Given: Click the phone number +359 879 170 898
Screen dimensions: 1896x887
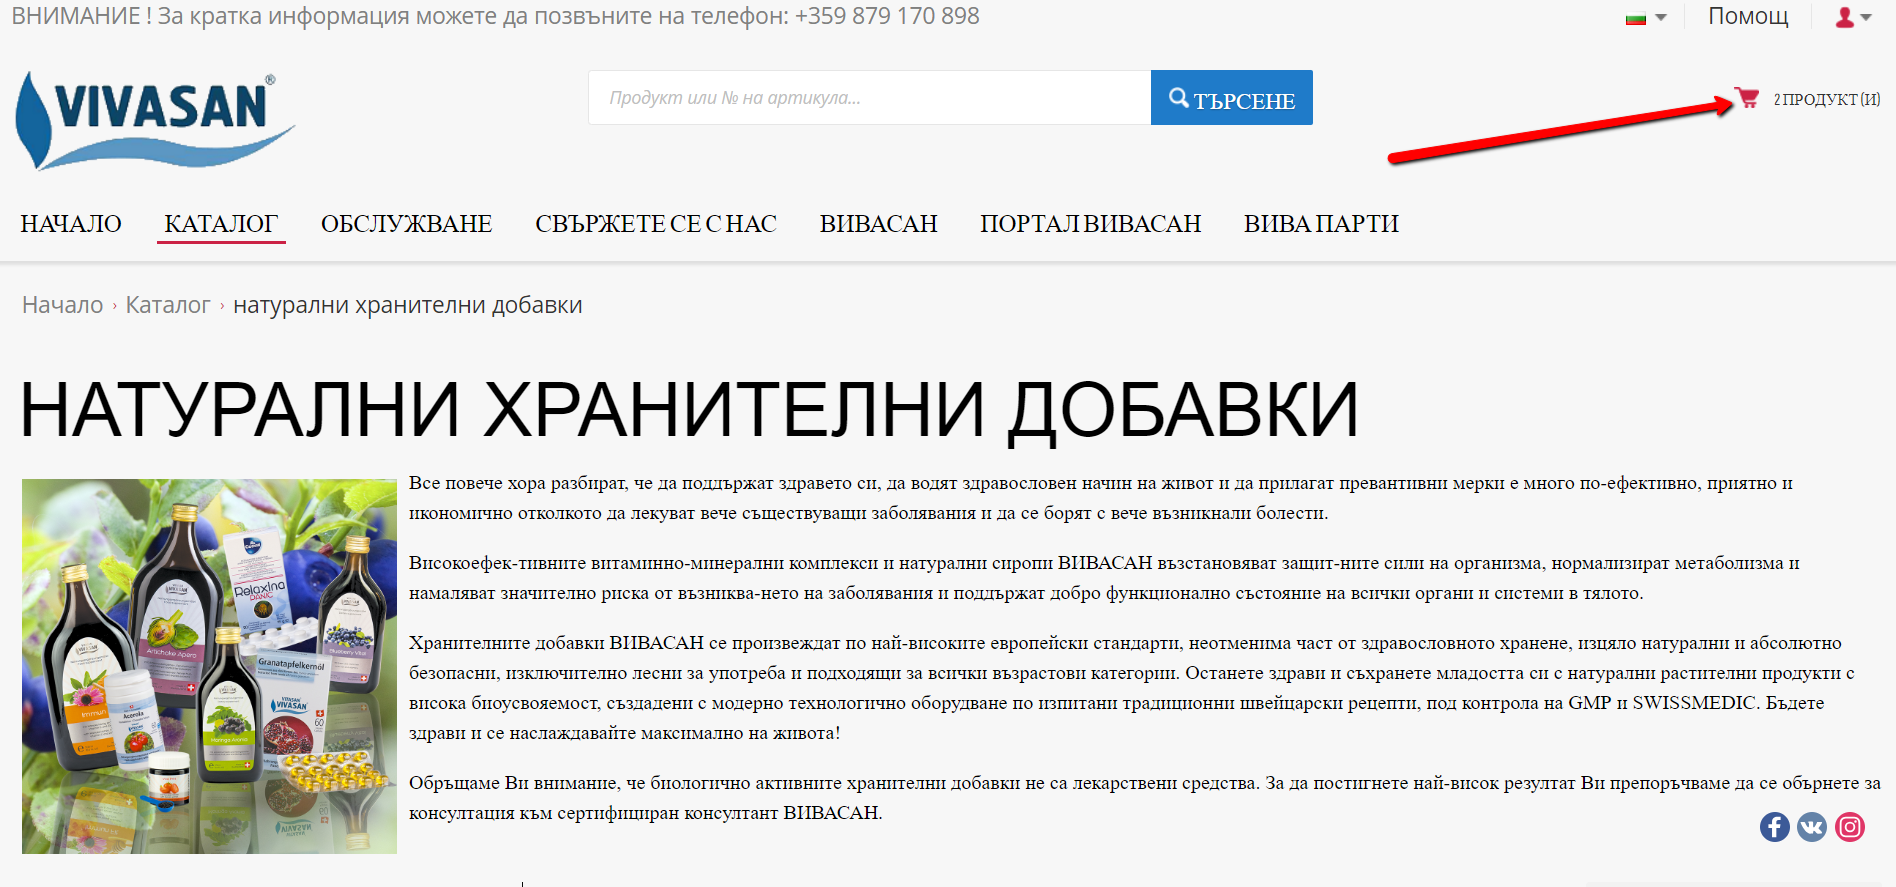Looking at the screenshot, I should [887, 16].
